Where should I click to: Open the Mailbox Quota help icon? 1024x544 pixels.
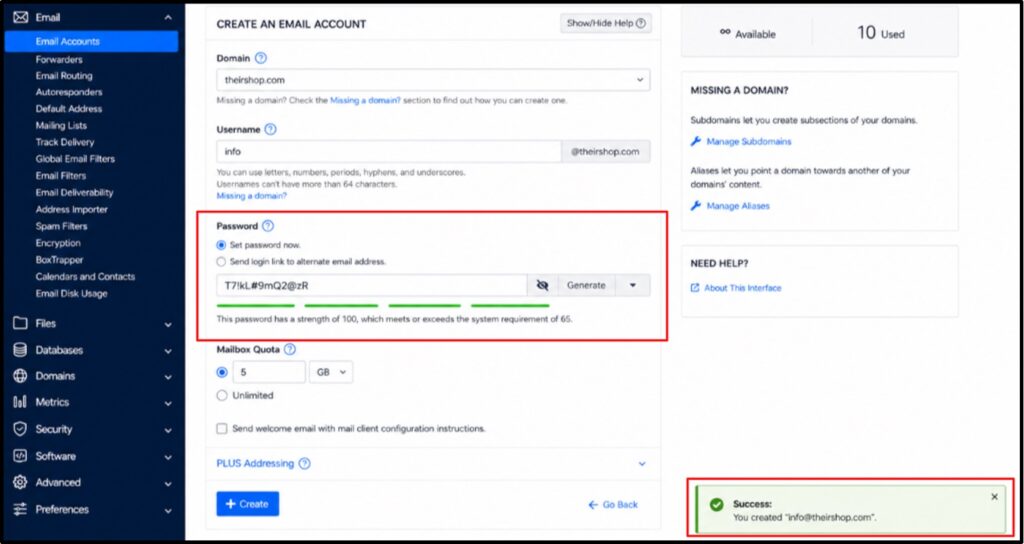[x=289, y=349]
